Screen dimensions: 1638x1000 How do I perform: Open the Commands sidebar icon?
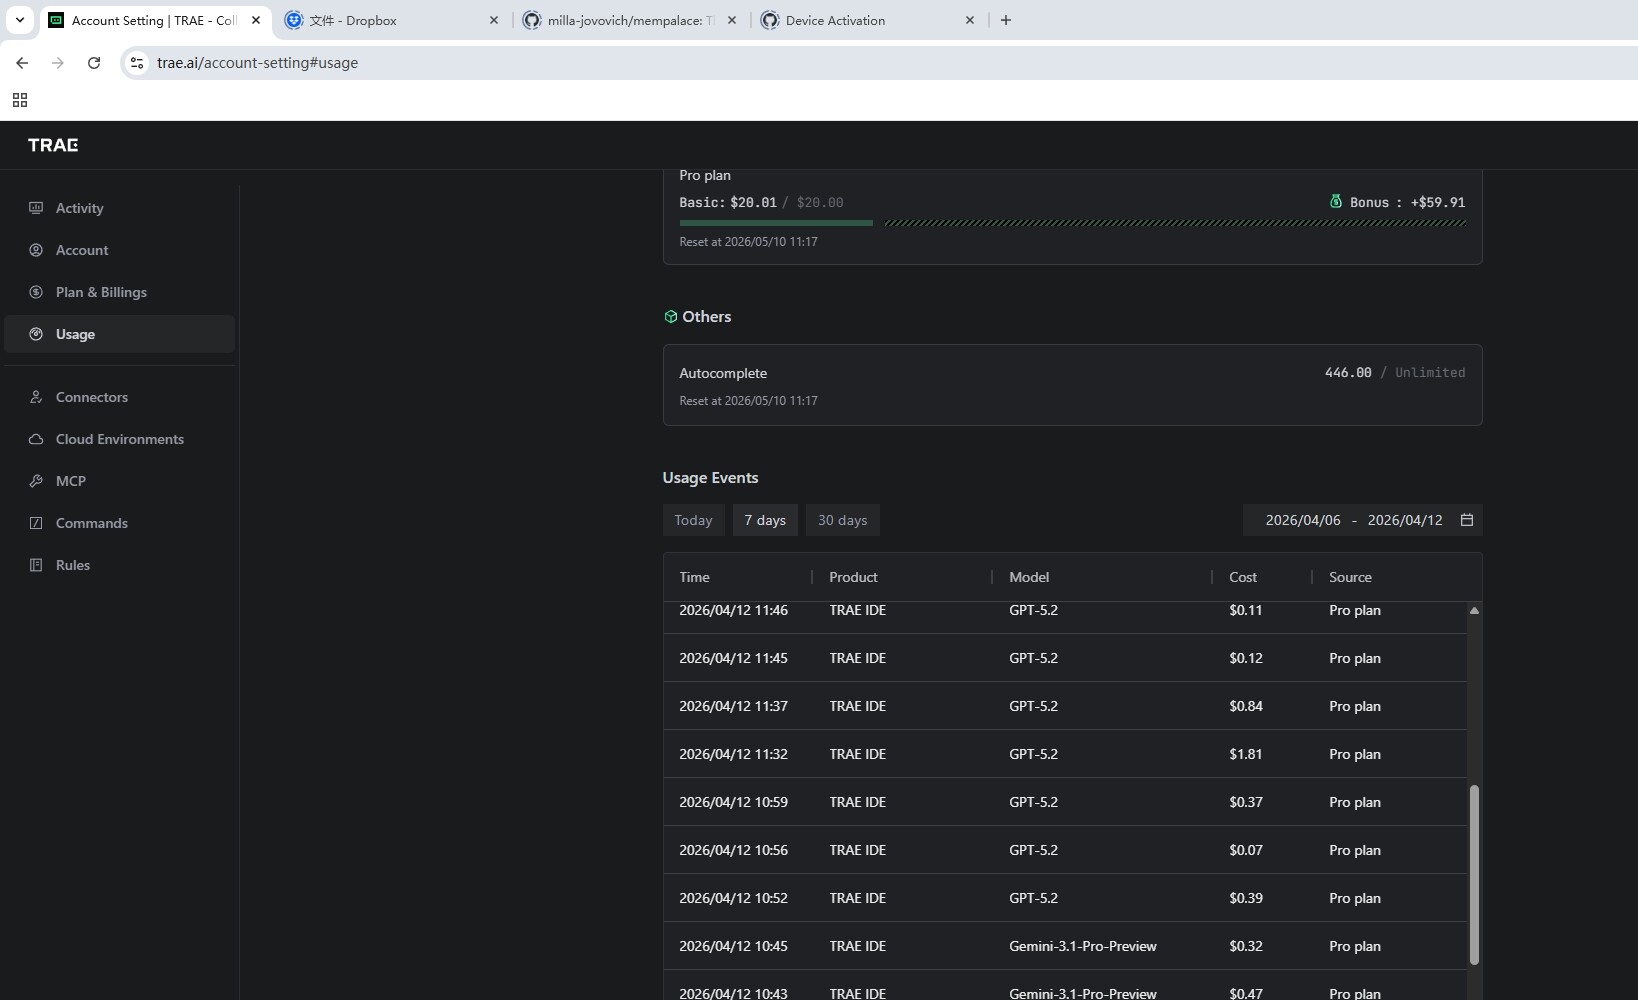(36, 523)
